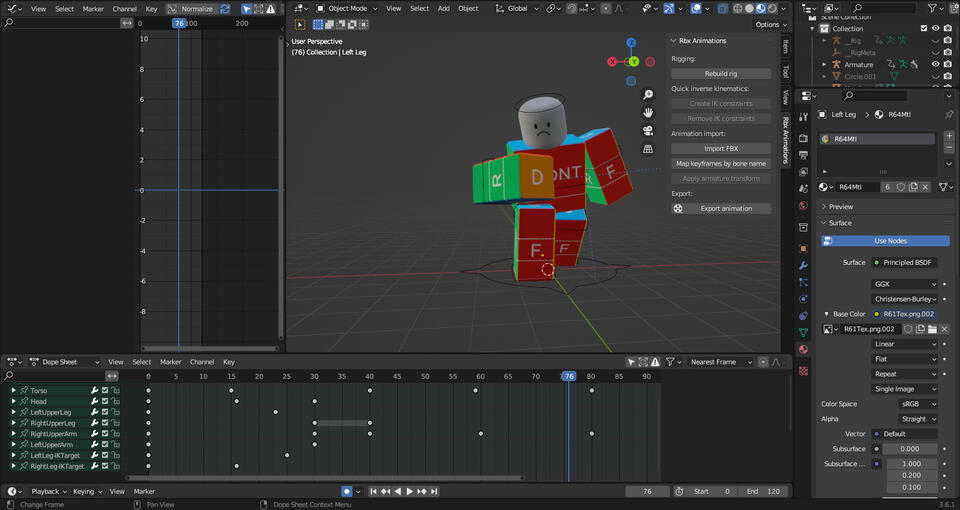960x510 pixels.
Task: Click the Import FBX button
Action: pyautogui.click(x=721, y=148)
